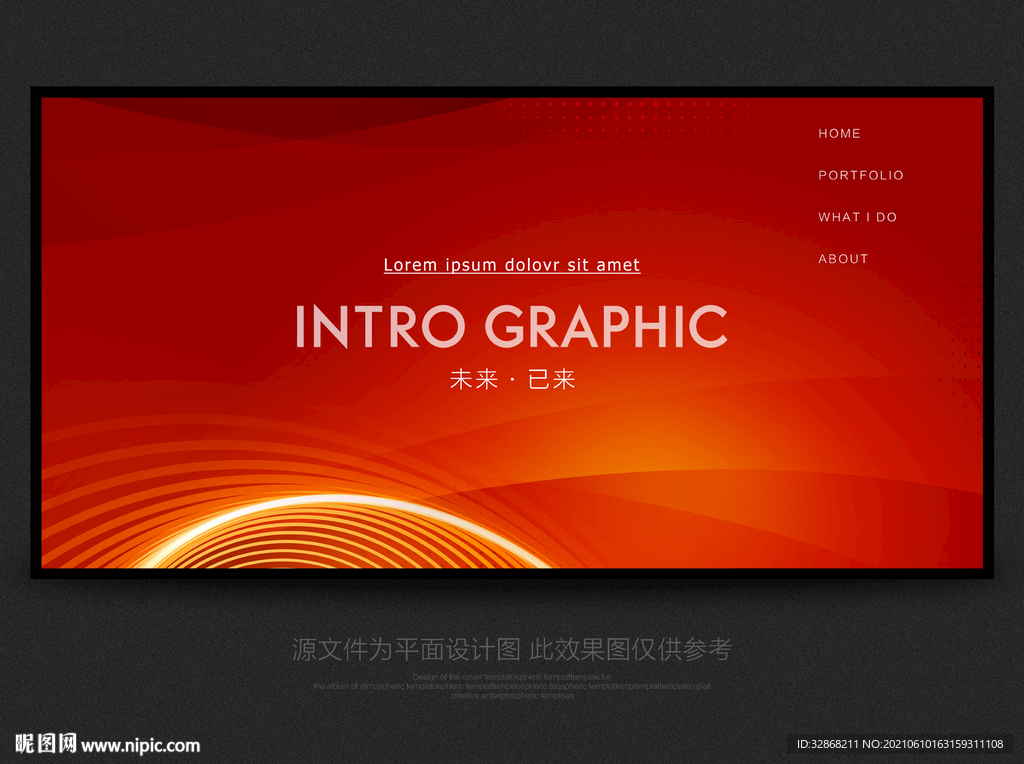
Task: Click the 未来 · 已来 subtitle text
Action: (512, 379)
